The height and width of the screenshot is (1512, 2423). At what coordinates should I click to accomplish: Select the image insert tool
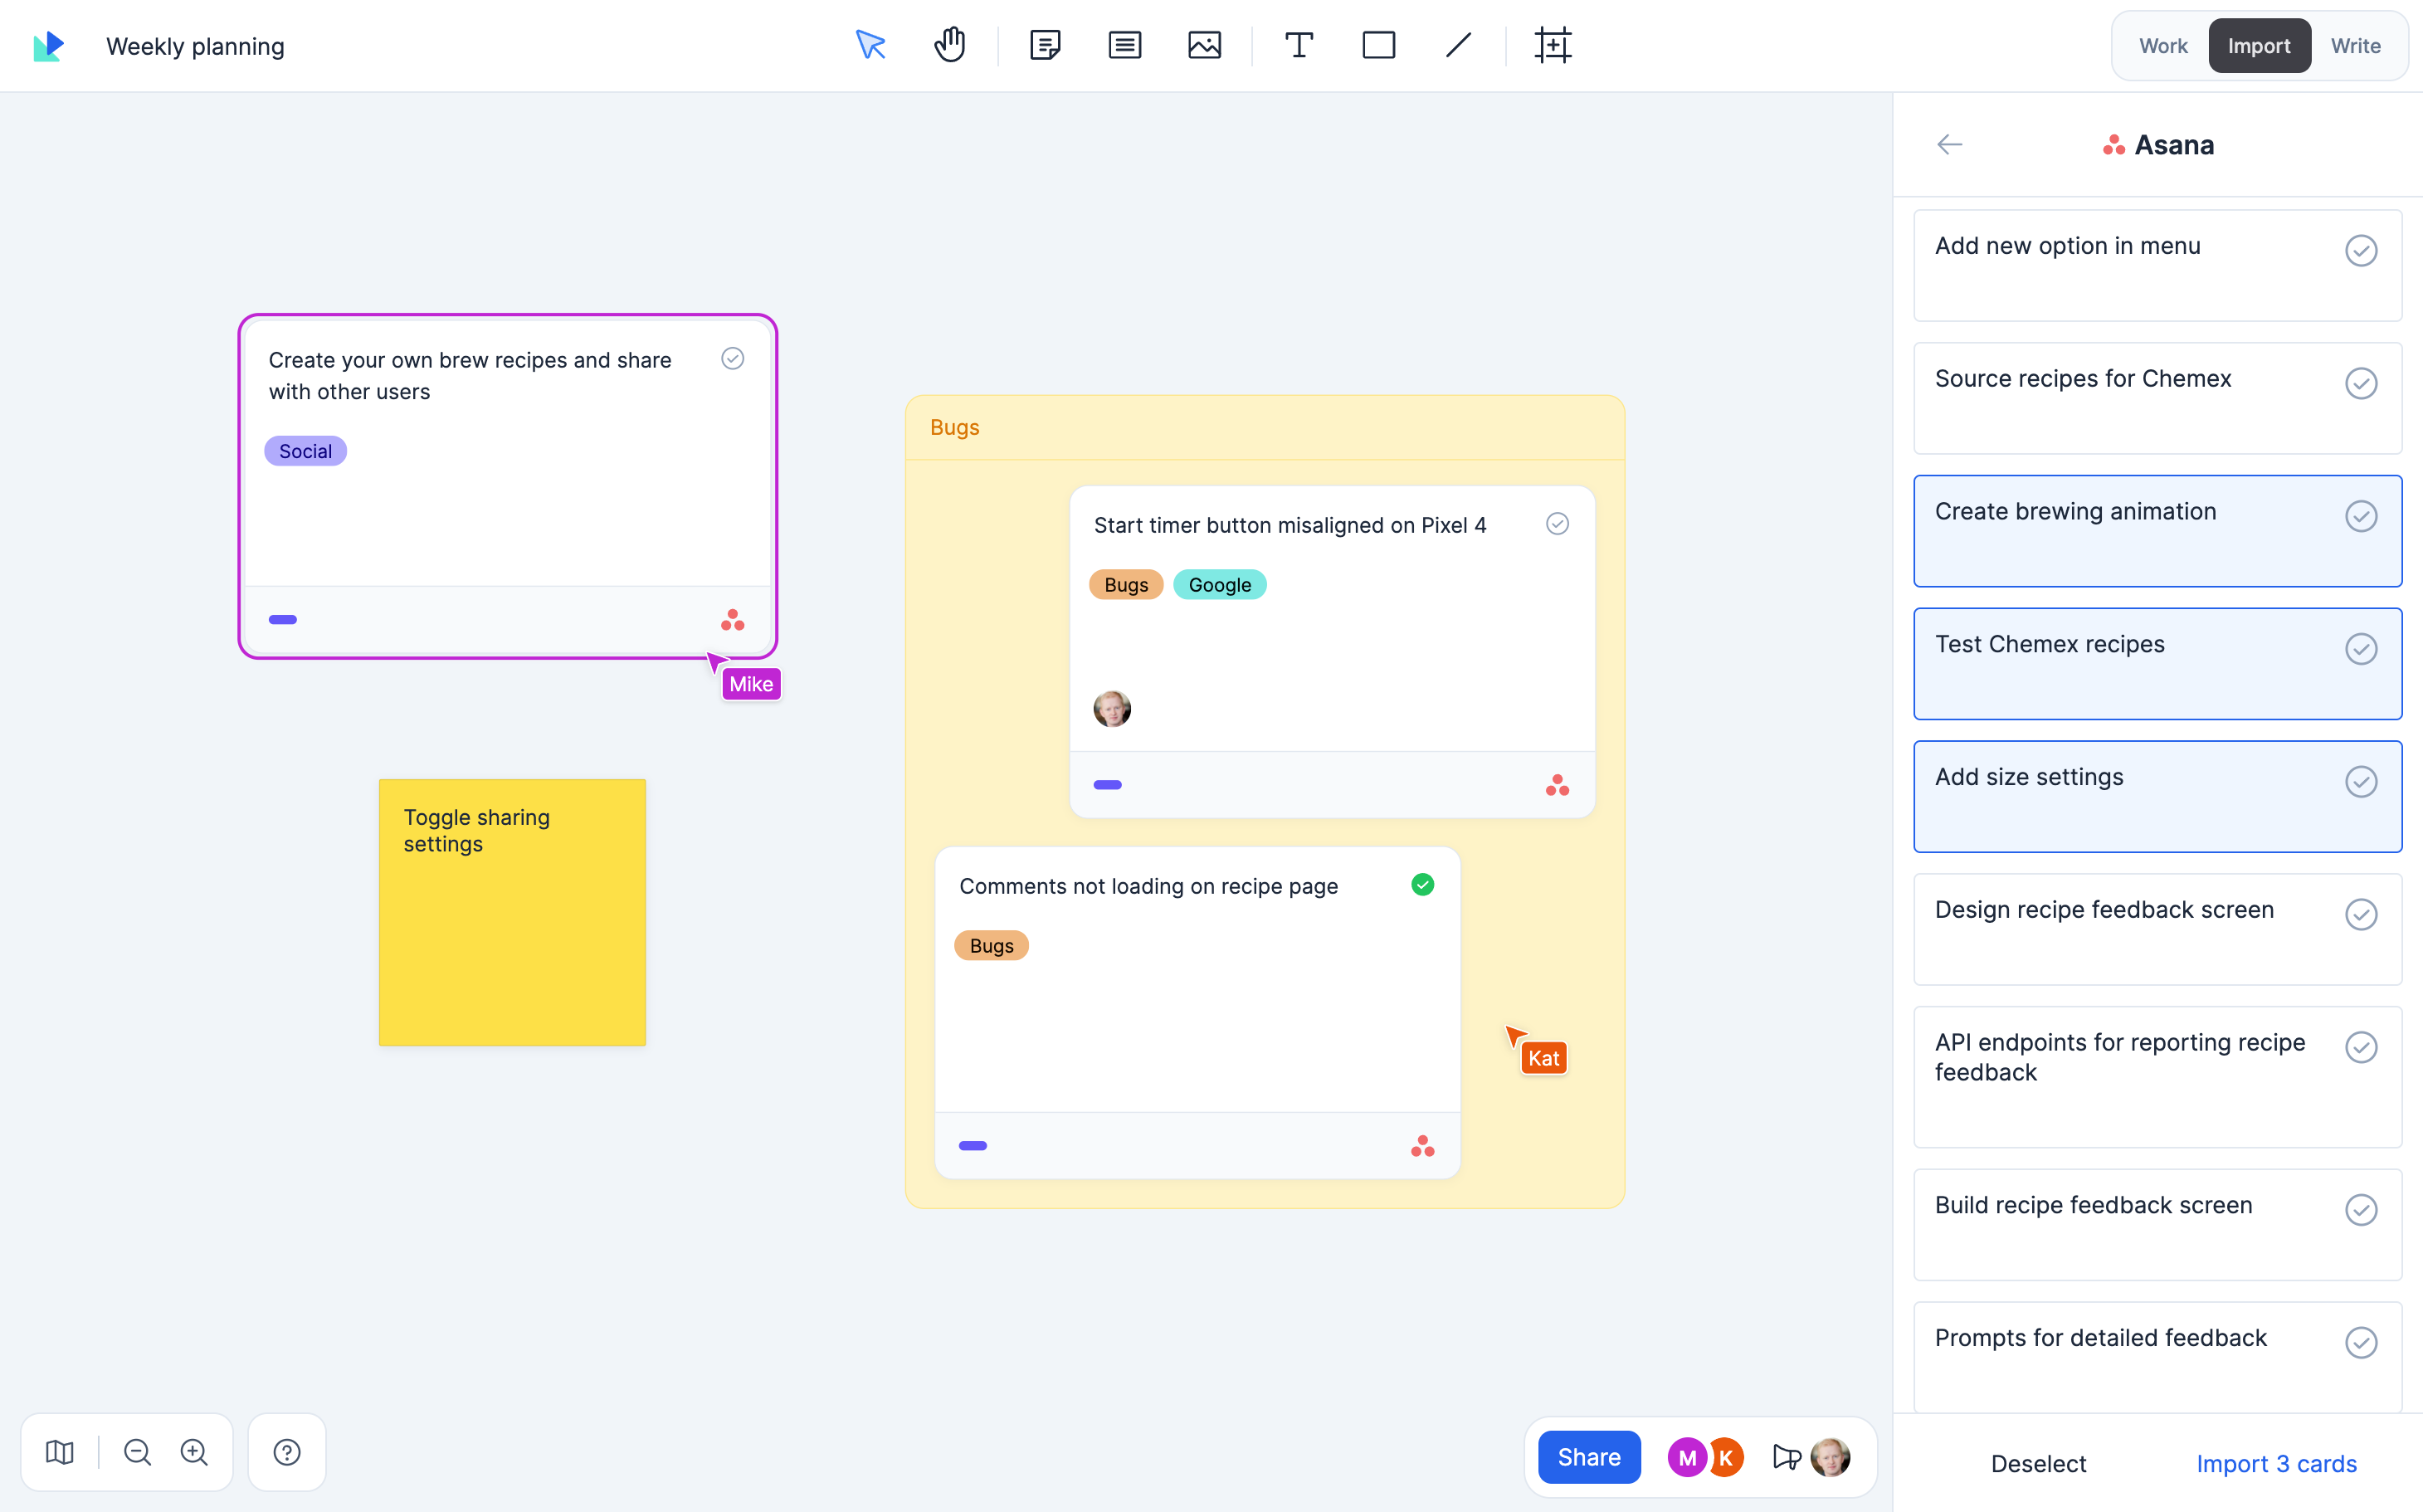1204,45
